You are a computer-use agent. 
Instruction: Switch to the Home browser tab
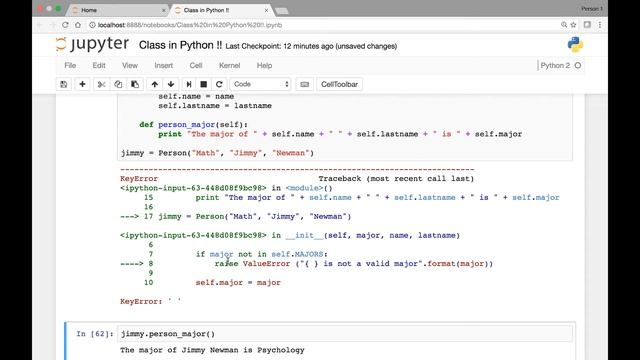pos(117,10)
